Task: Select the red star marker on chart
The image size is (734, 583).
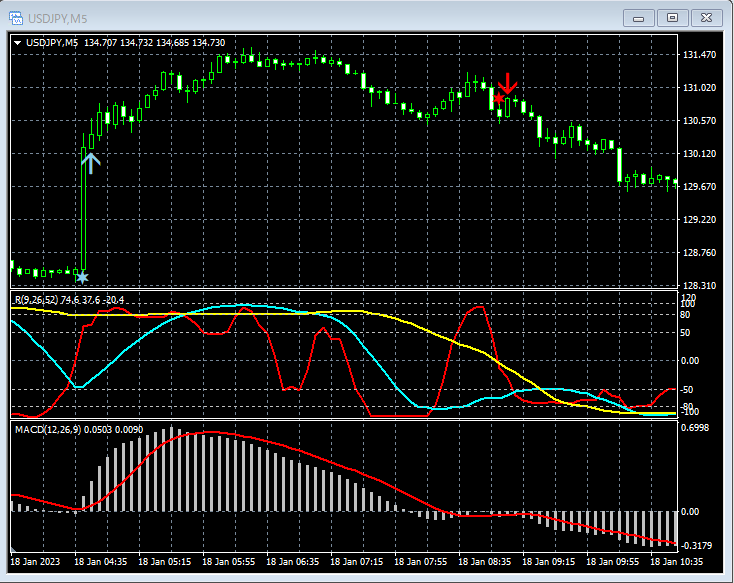Action: 498,99
